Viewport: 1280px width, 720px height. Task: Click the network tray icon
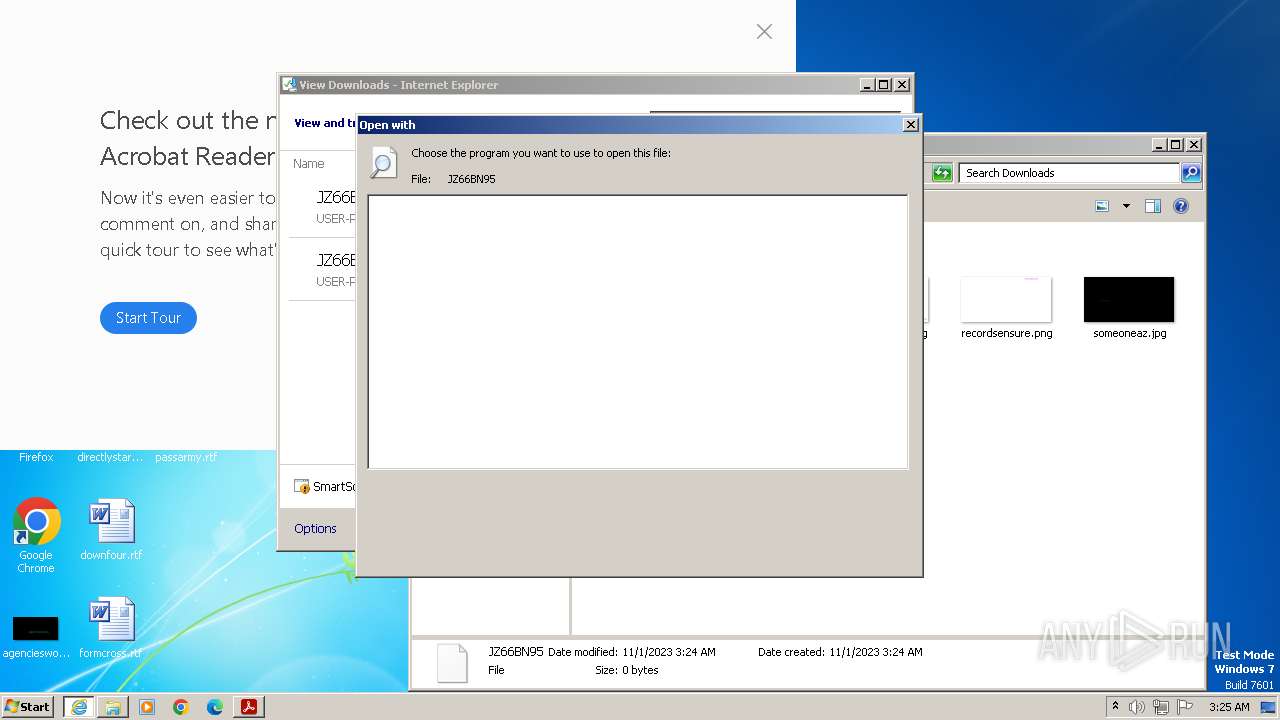[x=1161, y=707]
